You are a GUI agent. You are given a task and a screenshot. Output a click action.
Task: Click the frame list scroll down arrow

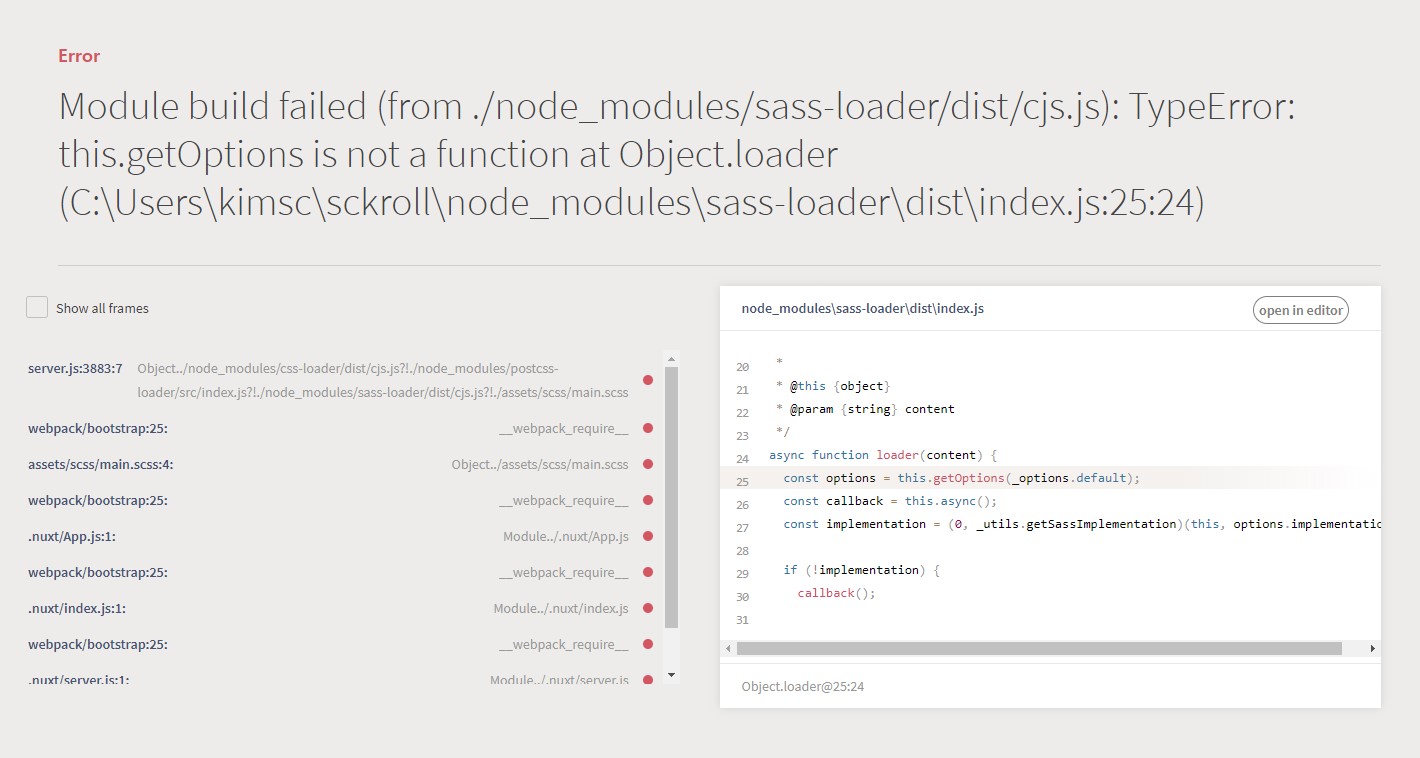point(671,675)
